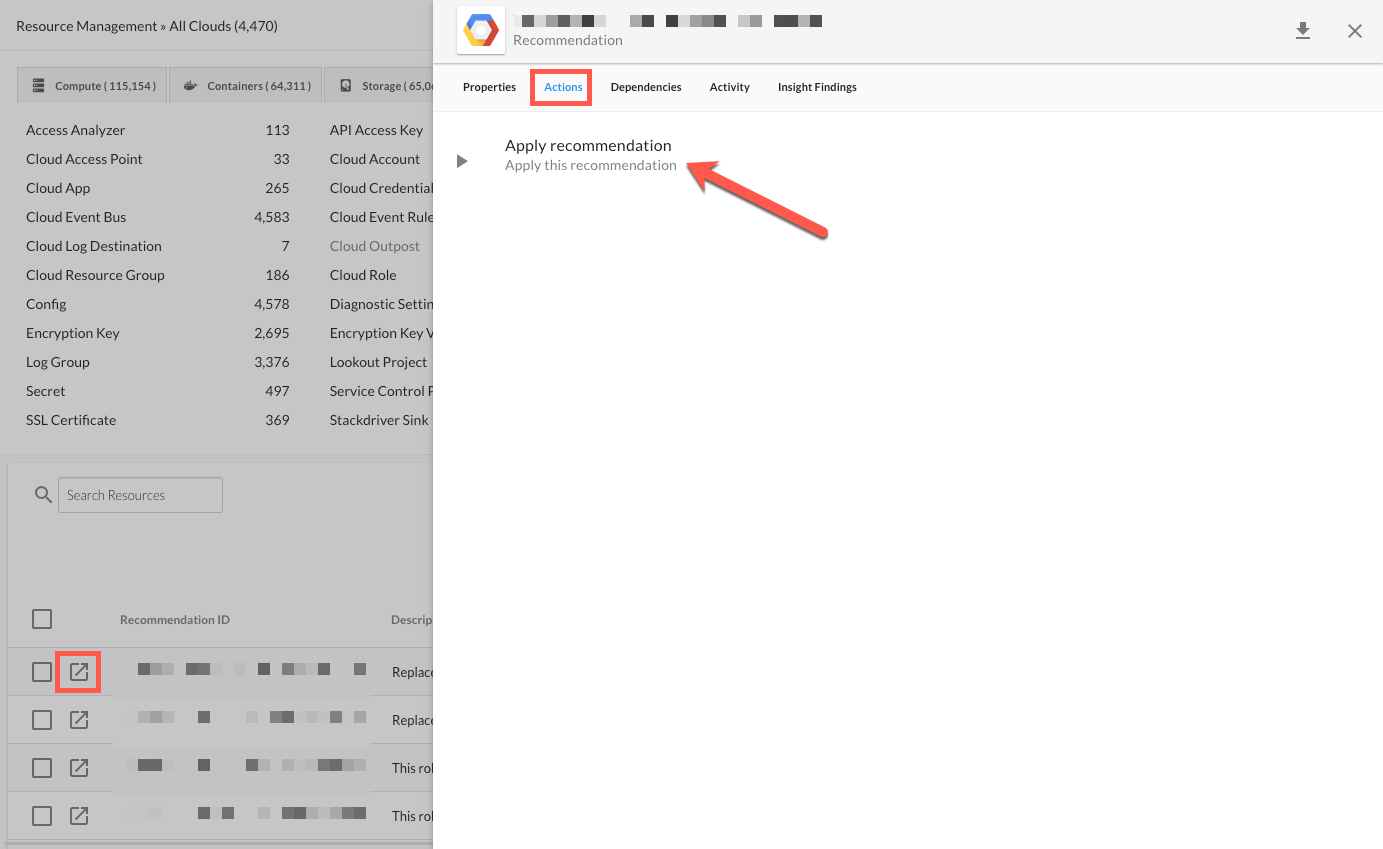Screen dimensions: 1383x849
Task: Open the API Access Key resource type
Action: click(377, 130)
